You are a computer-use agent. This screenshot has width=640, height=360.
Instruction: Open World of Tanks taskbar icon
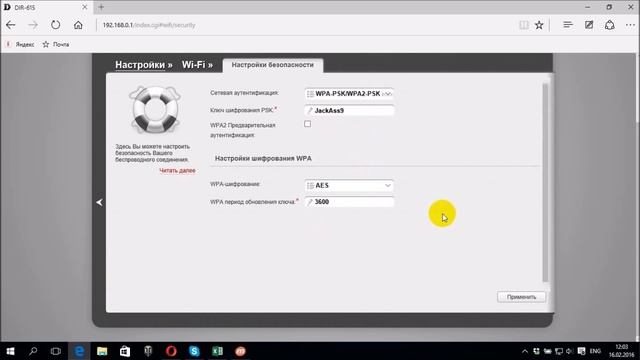[x=148, y=351]
